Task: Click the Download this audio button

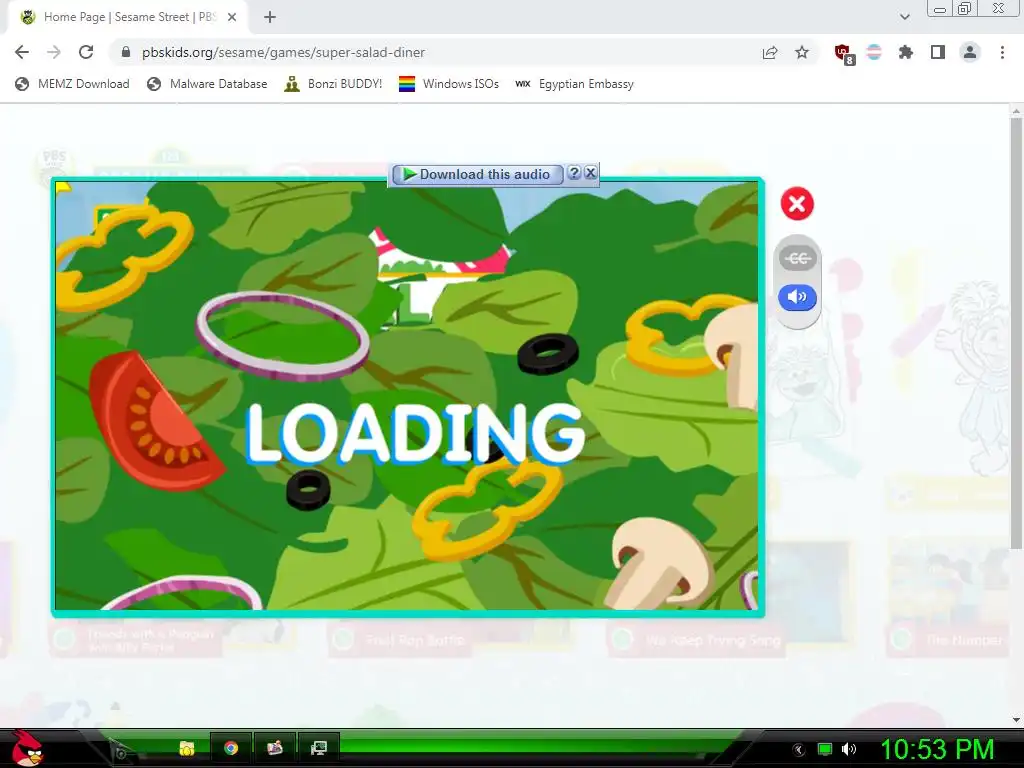Action: click(477, 174)
